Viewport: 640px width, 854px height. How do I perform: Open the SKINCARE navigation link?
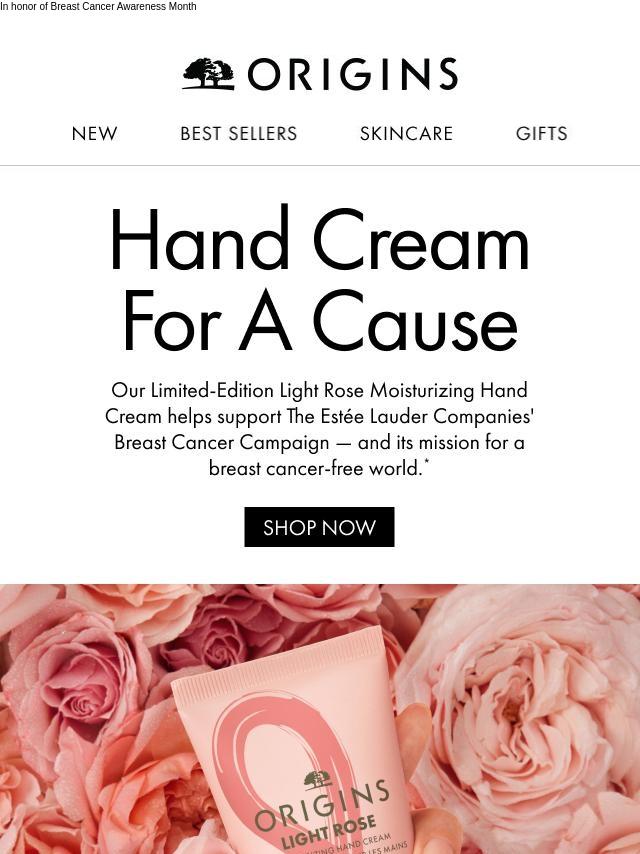click(406, 133)
